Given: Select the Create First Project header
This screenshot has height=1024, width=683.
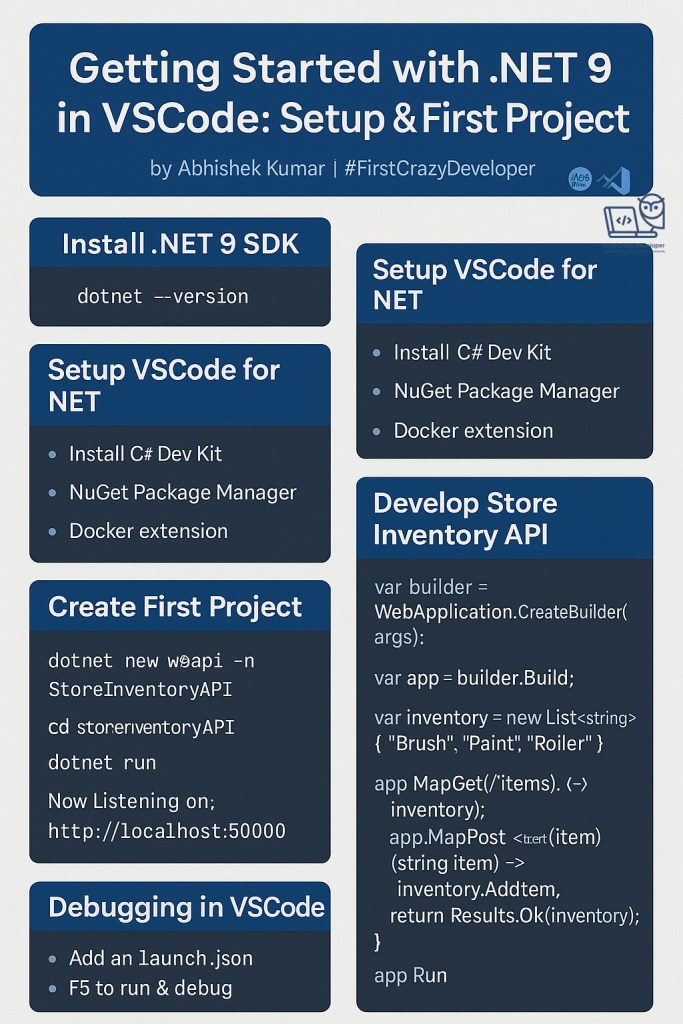Looking at the screenshot, I should [175, 606].
